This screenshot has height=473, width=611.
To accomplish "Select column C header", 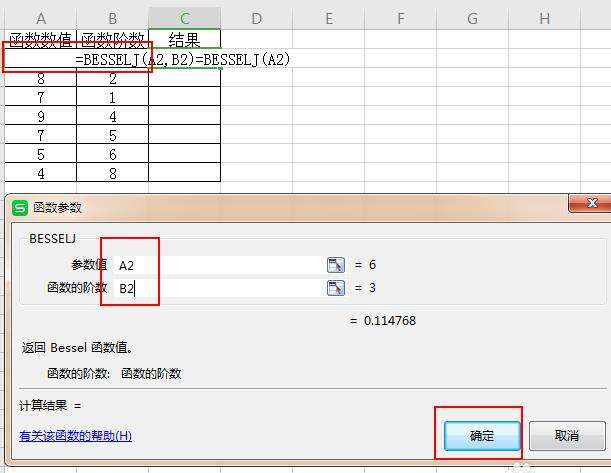I will pos(185,19).
